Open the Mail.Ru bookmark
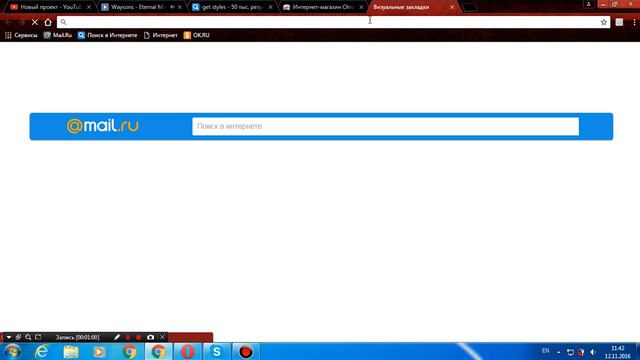 (58, 35)
